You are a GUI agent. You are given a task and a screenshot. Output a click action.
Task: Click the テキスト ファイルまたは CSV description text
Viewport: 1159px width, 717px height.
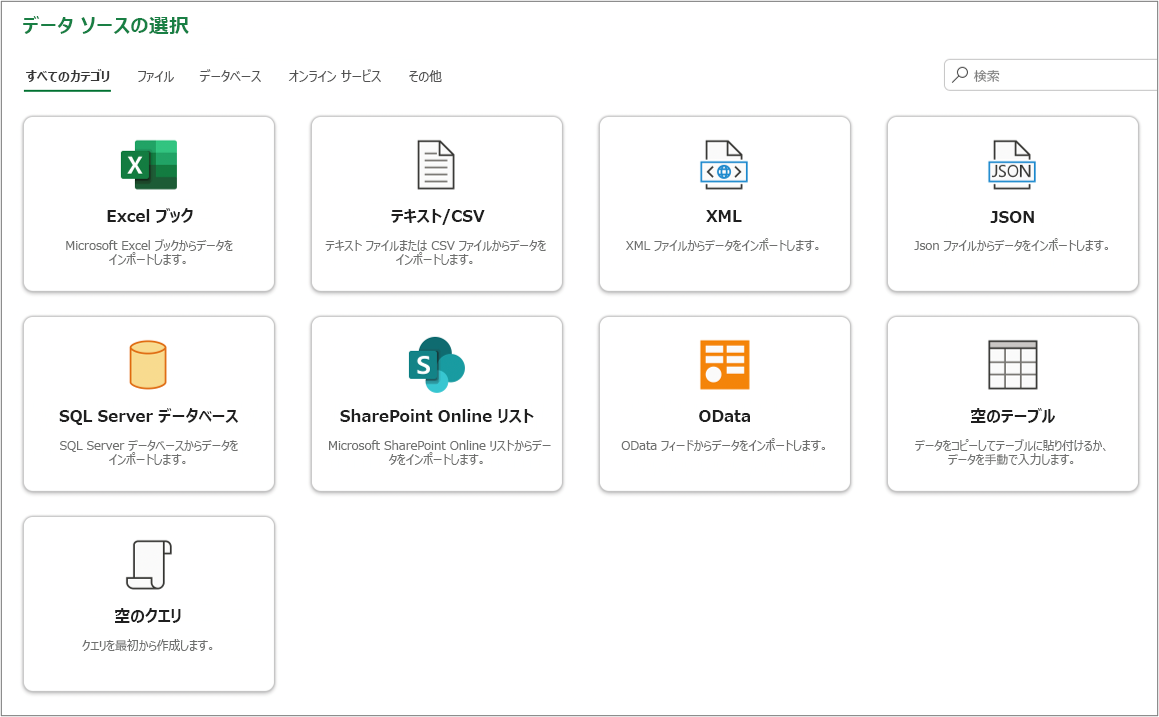pyautogui.click(x=435, y=252)
